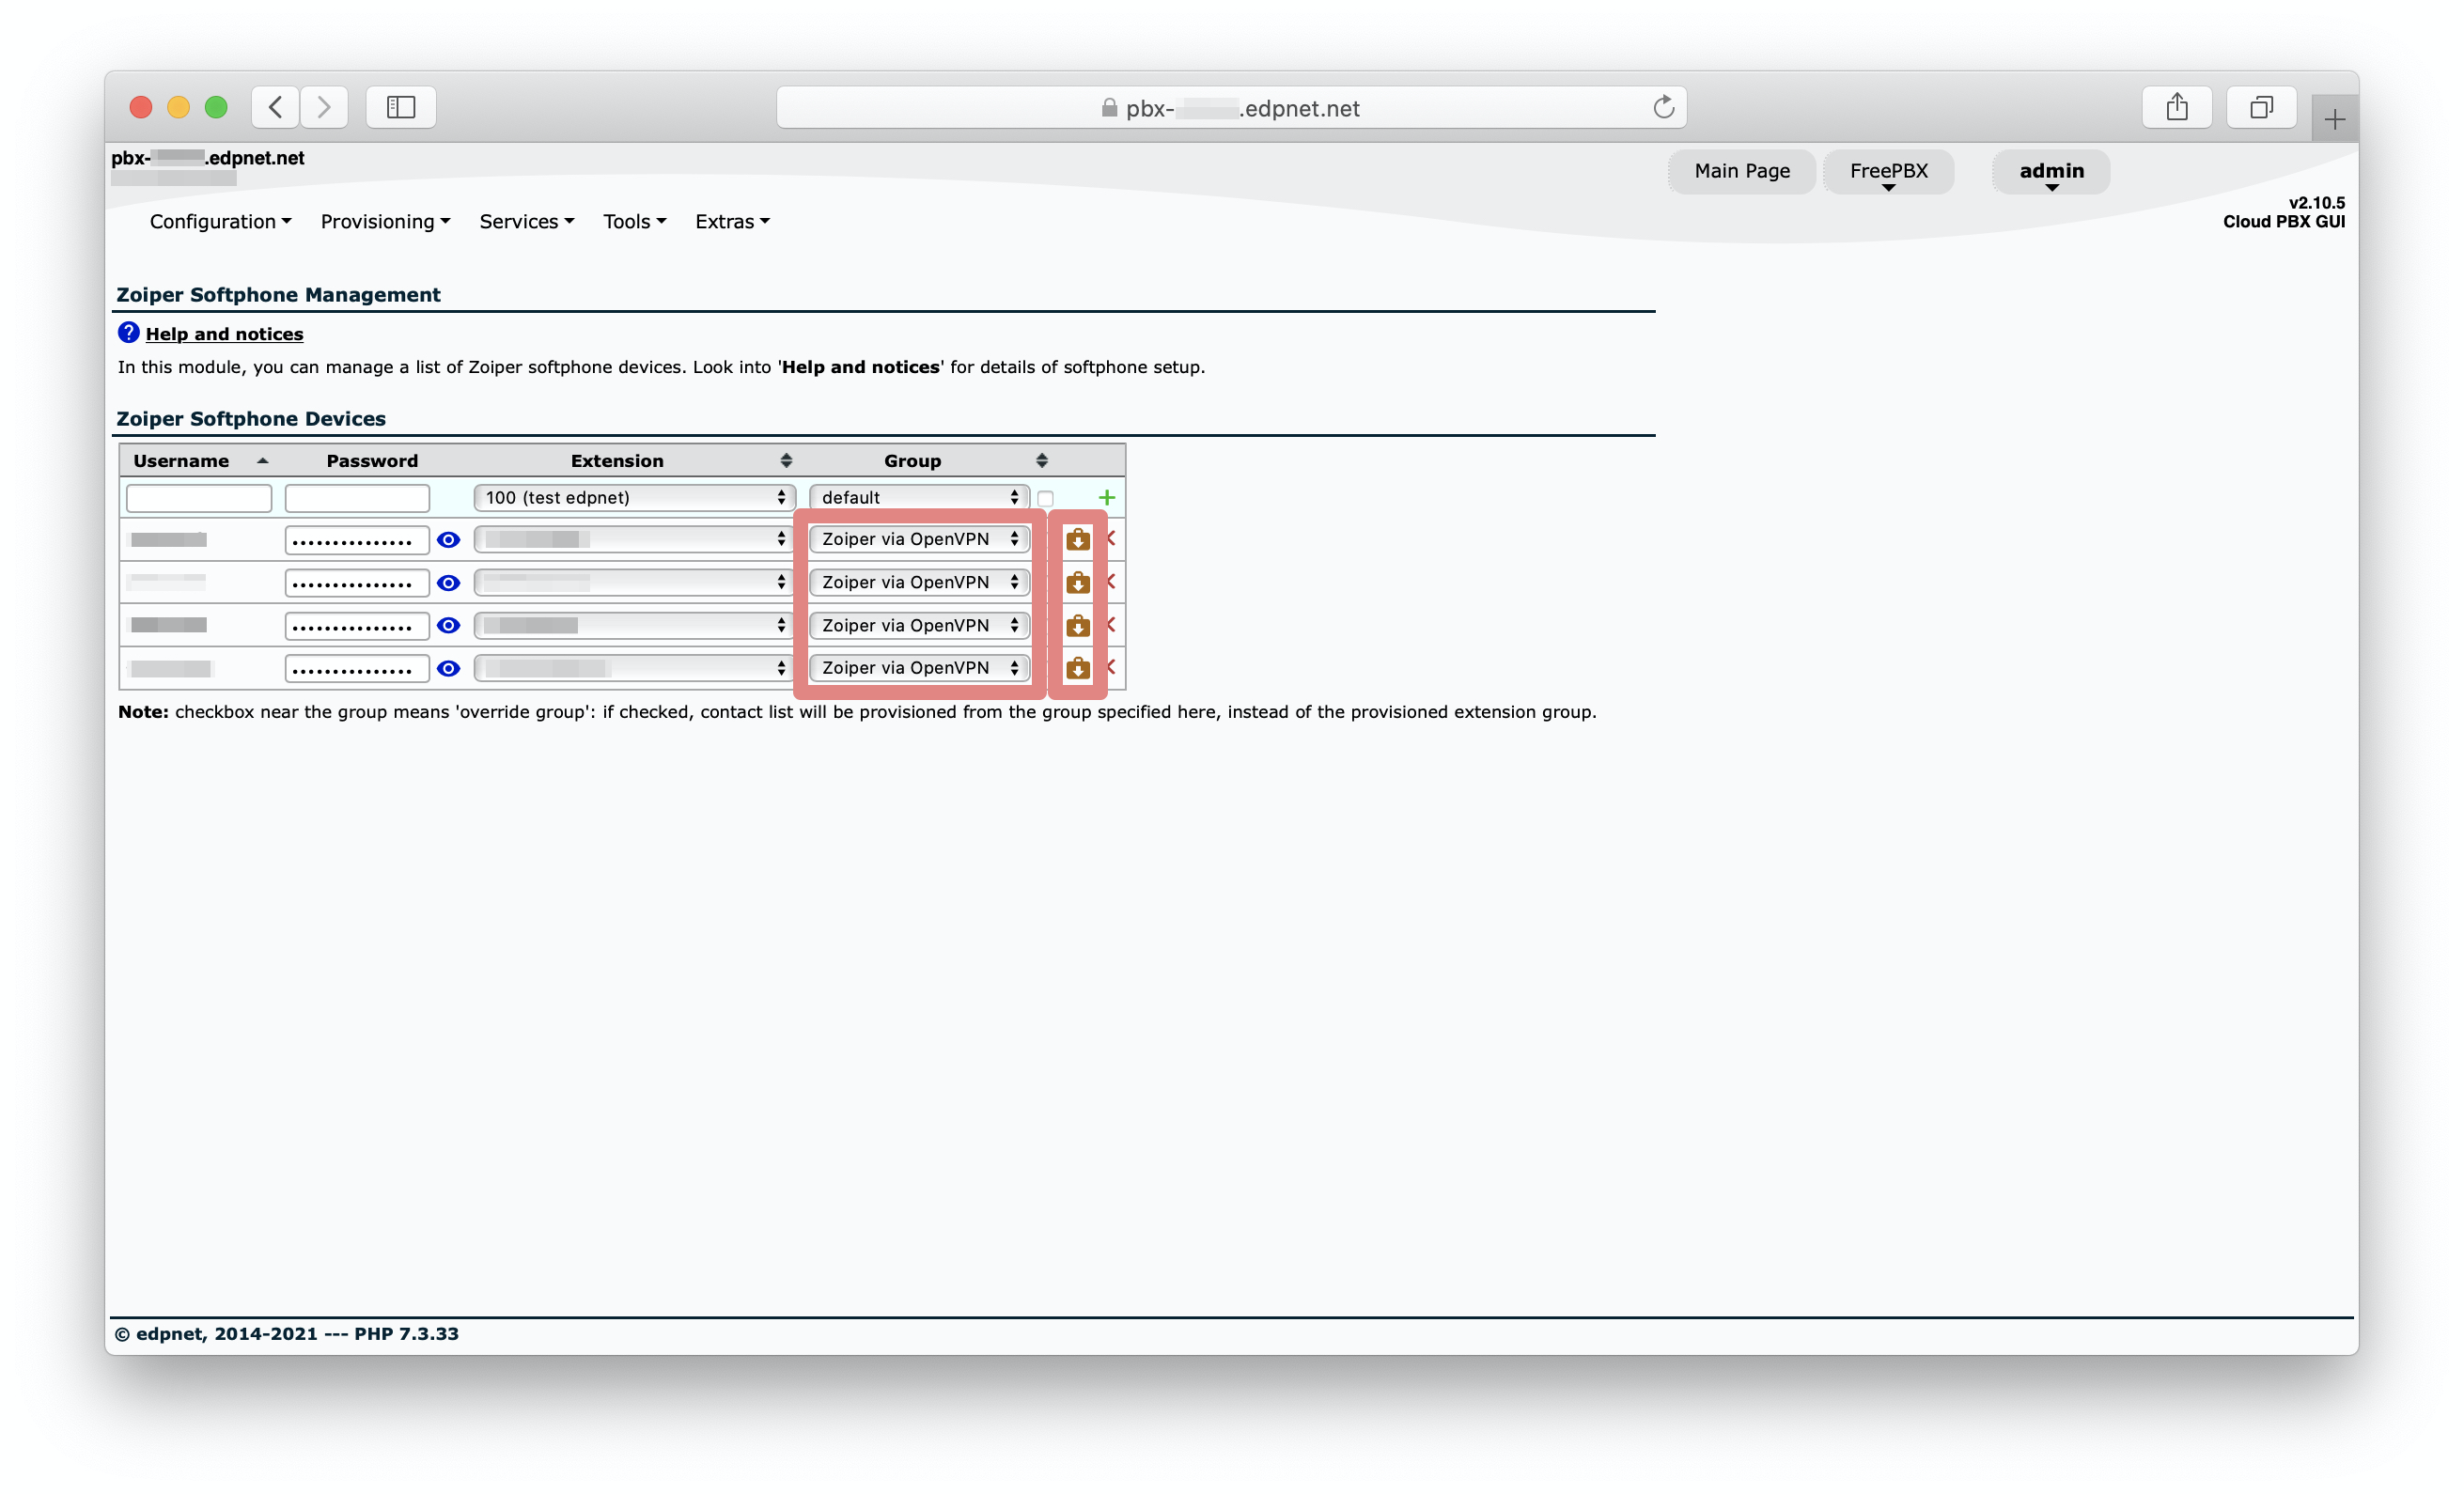This screenshot has width=2464, height=1494.
Task: Click the Group column header
Action: [912, 460]
